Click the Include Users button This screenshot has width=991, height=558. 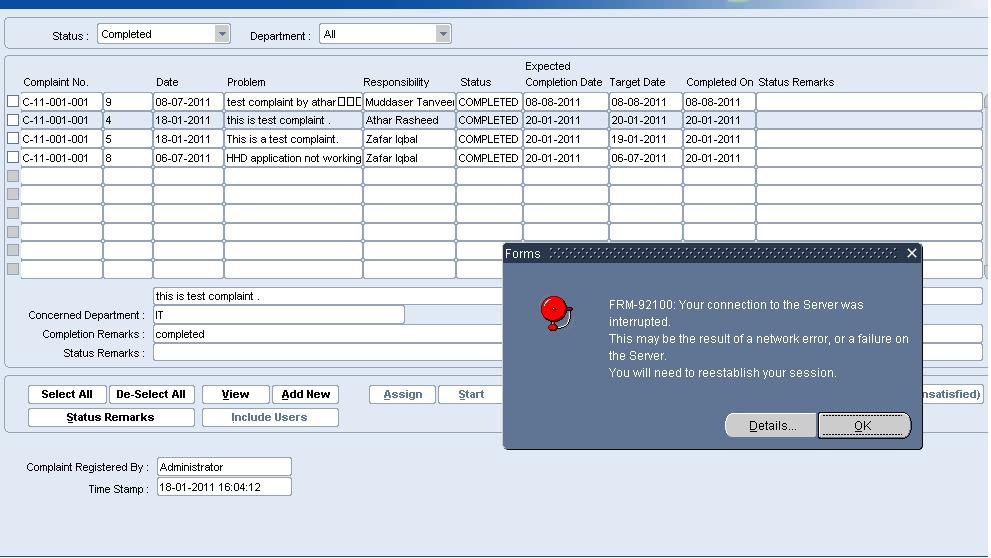tap(270, 418)
